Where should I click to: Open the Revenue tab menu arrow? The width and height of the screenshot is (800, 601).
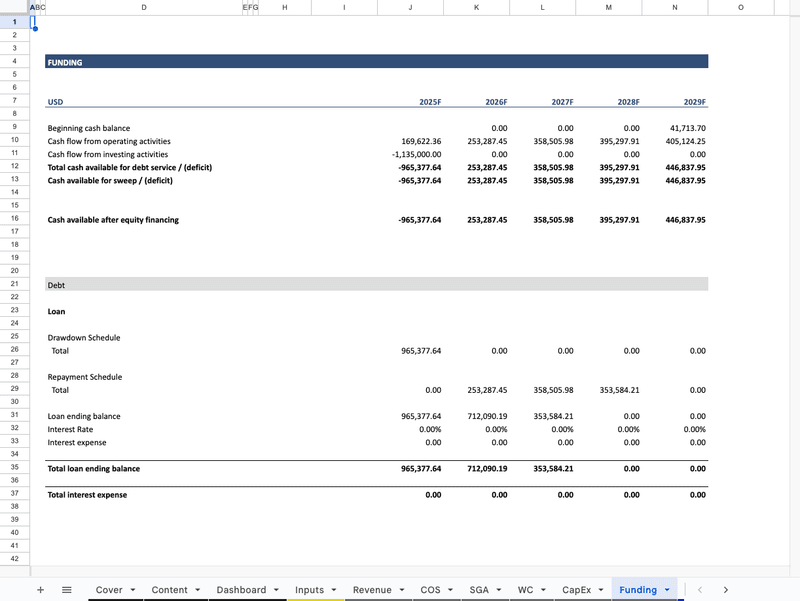401,590
